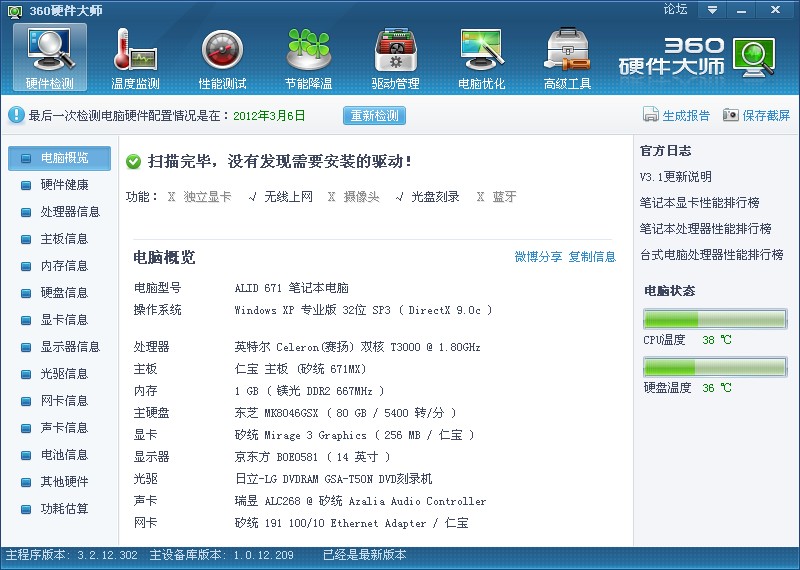This screenshot has width=800, height=570.
Task: Open the 节能降温 energy saving section
Action: (x=309, y=57)
